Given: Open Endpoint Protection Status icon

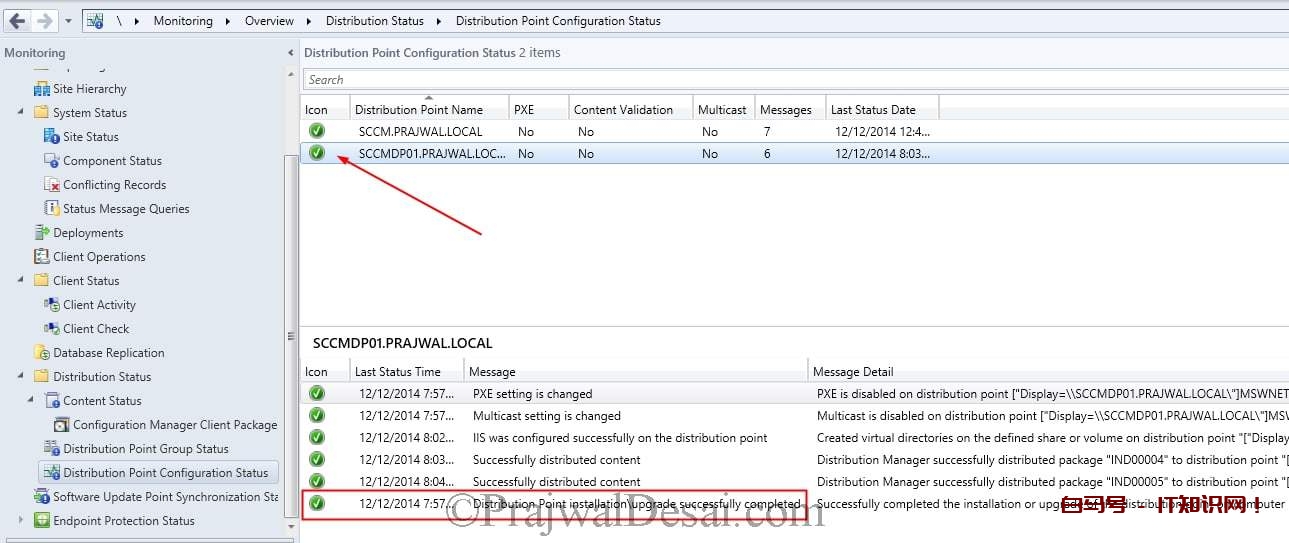Looking at the screenshot, I should [42, 521].
